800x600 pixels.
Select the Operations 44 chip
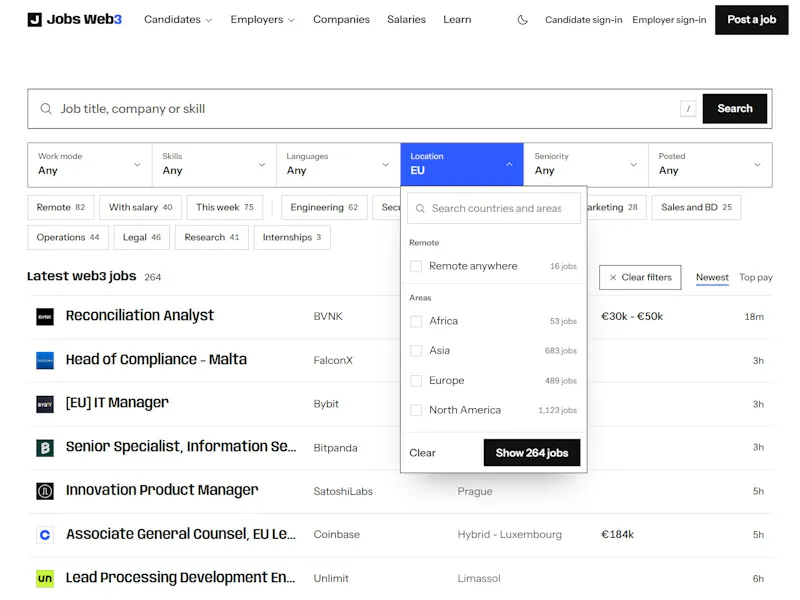[x=68, y=238]
